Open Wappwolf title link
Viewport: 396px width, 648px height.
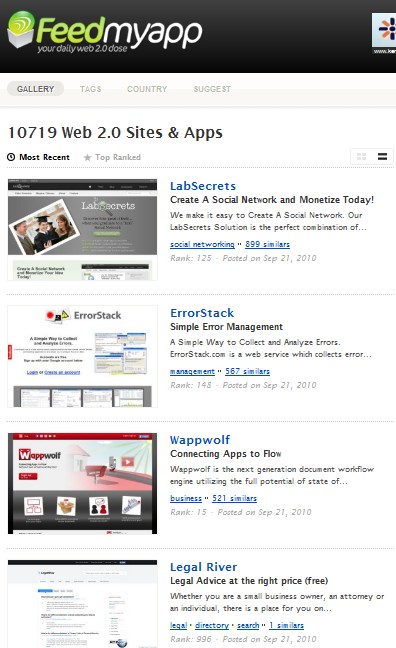tap(200, 440)
